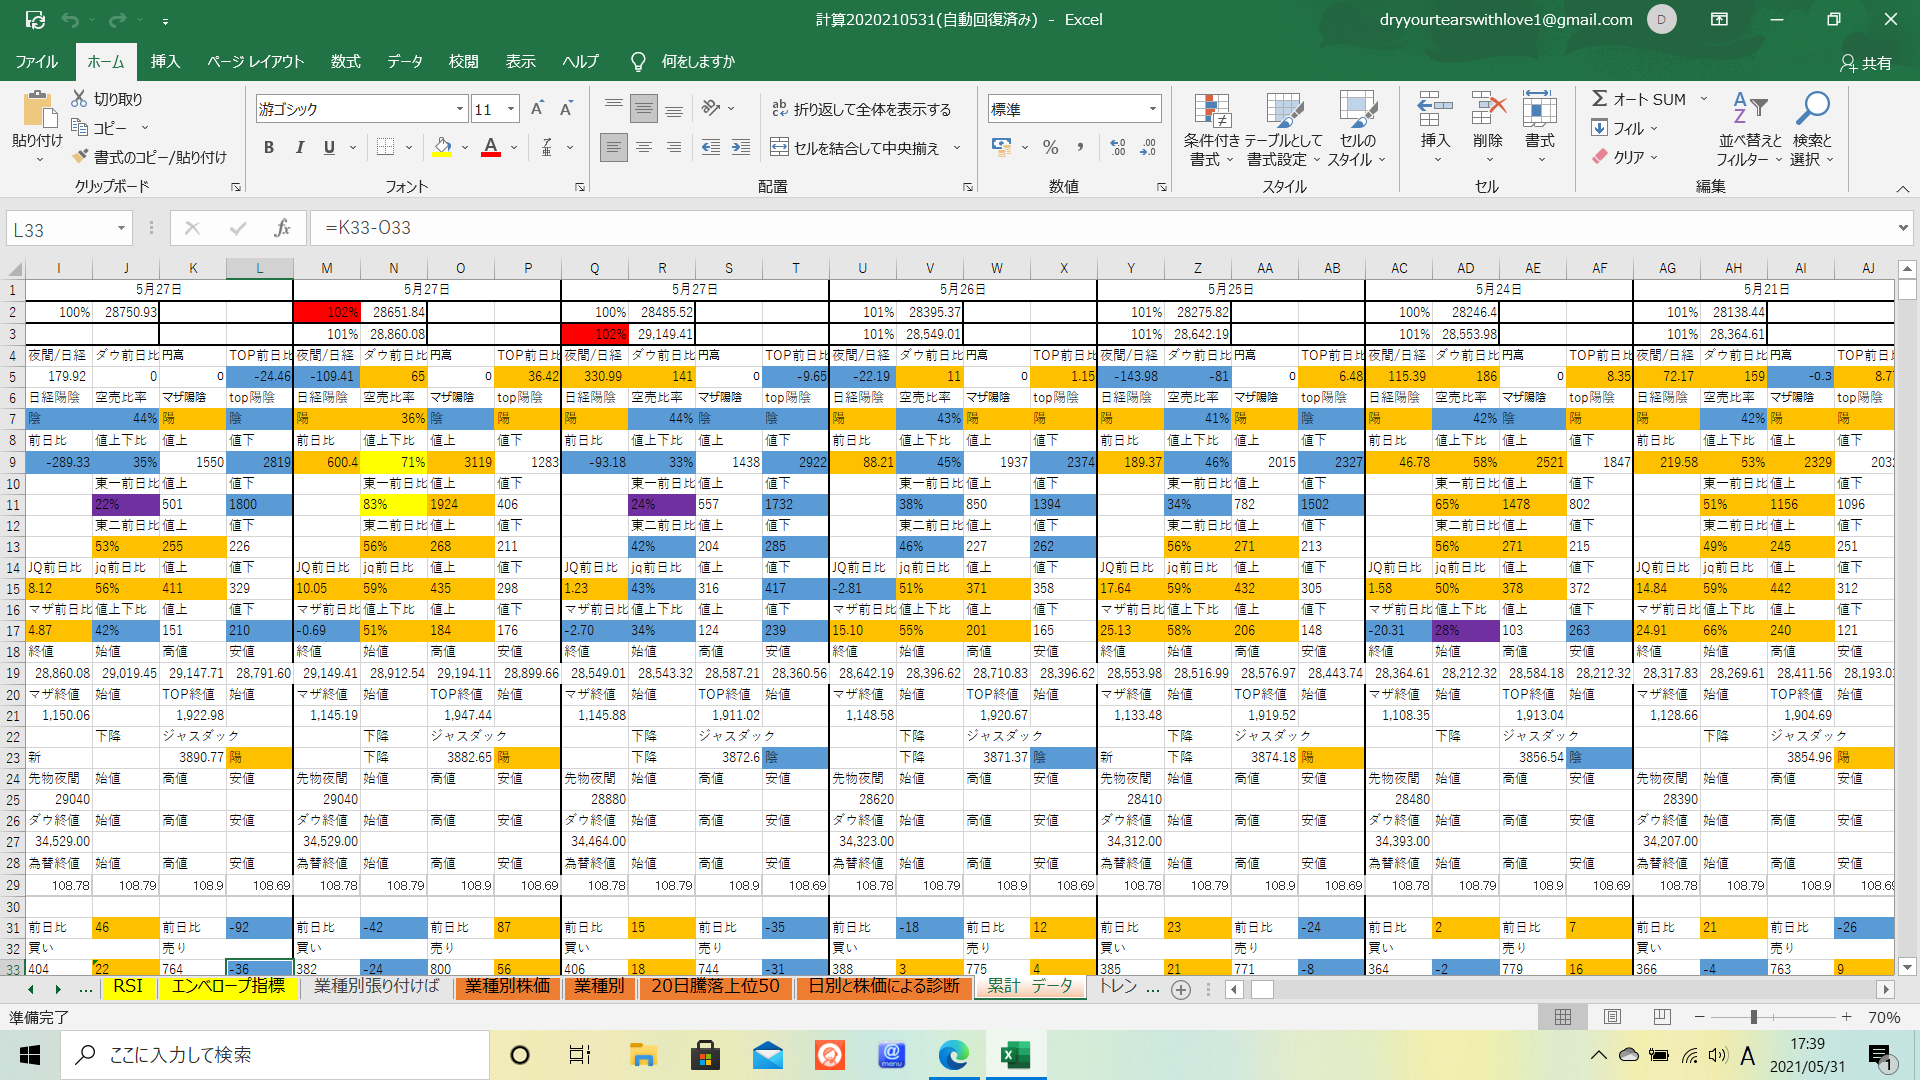The height and width of the screenshot is (1080, 1920).
Task: Expand the number format combo box
Action: pyautogui.click(x=1152, y=109)
